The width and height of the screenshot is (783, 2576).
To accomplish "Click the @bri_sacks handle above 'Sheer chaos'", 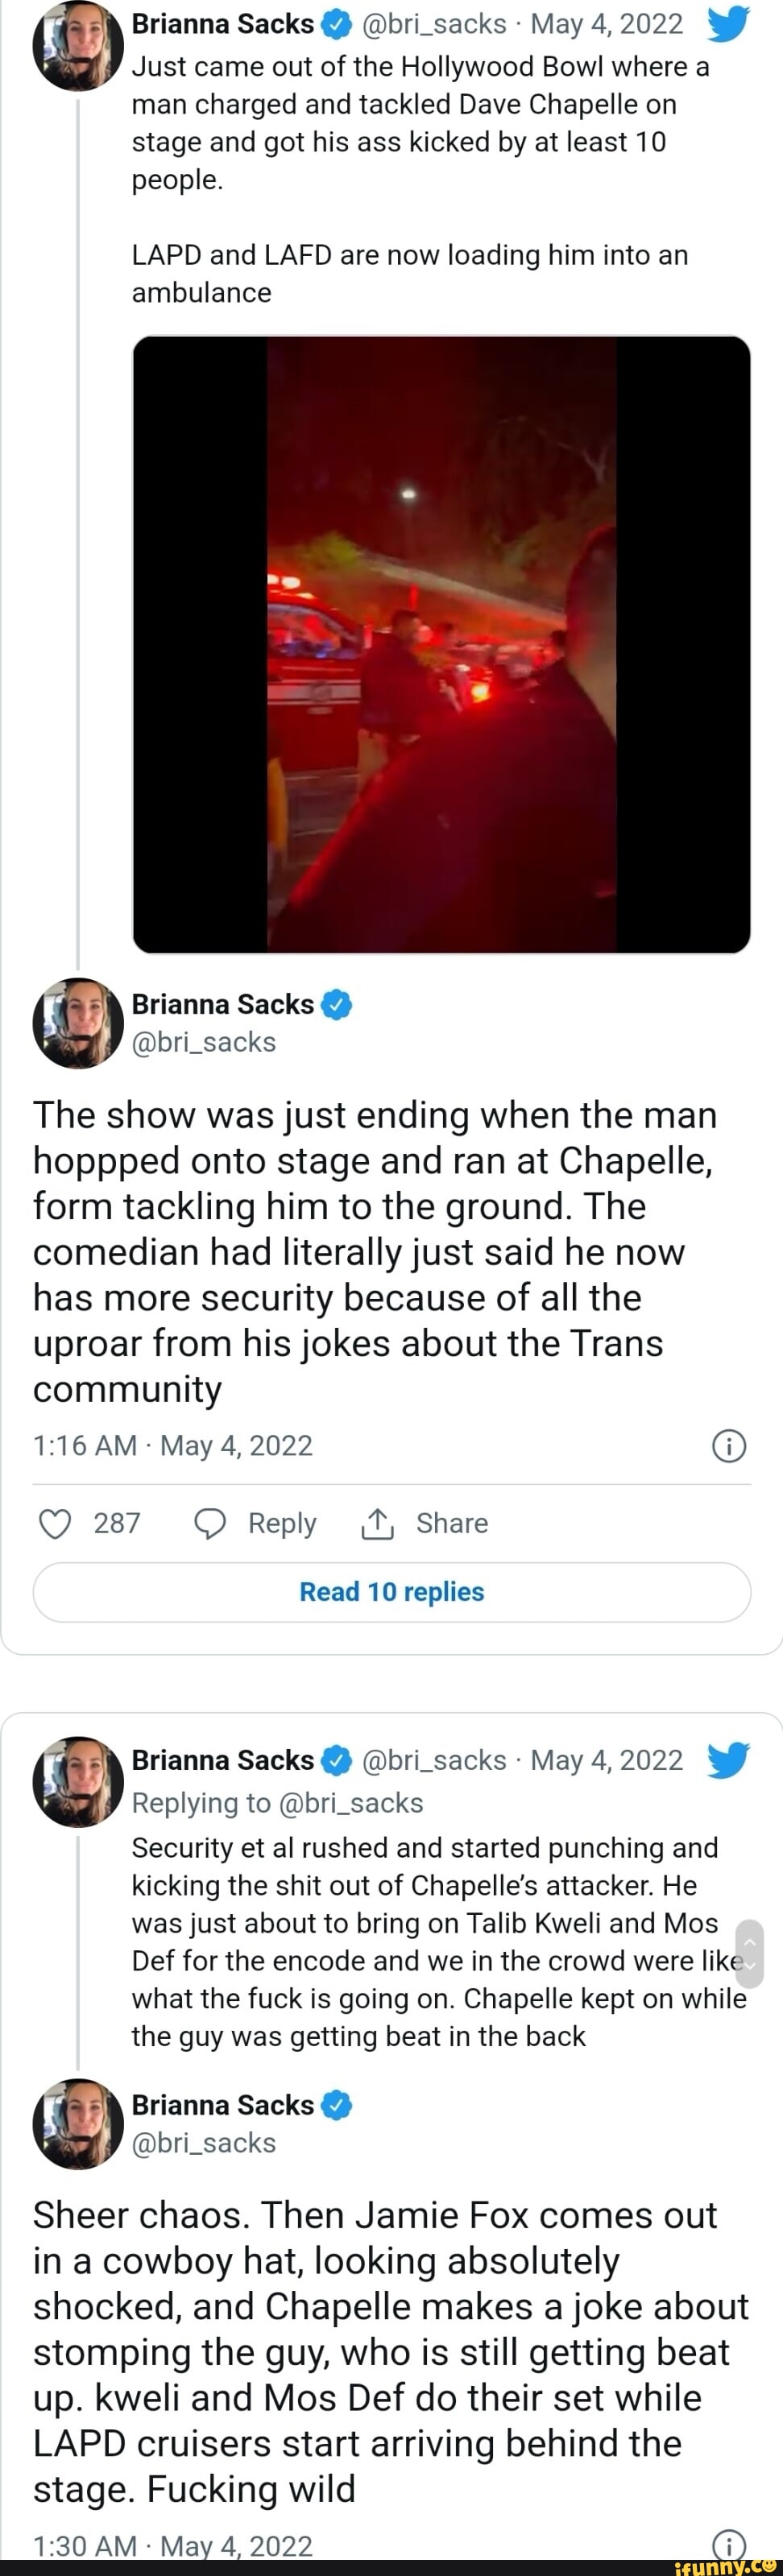I will (x=204, y=2143).
